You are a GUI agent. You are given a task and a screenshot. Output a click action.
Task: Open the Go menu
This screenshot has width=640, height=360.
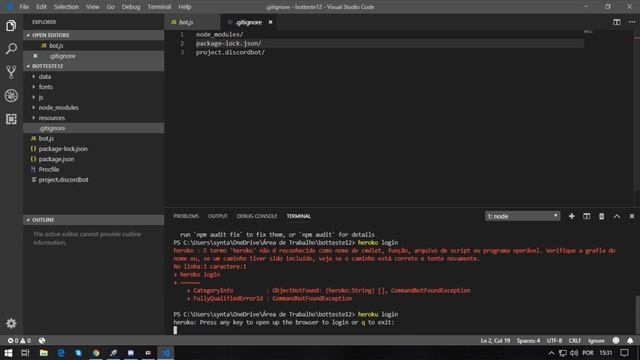(x=110, y=7)
